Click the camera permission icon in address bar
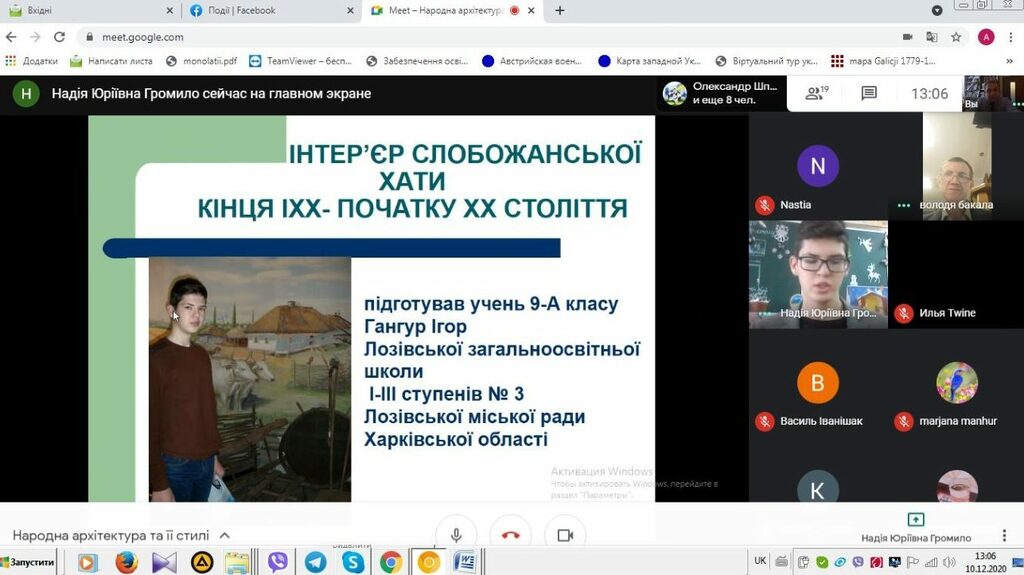Screen dimensions: 1024x575 pyautogui.click(x=908, y=37)
